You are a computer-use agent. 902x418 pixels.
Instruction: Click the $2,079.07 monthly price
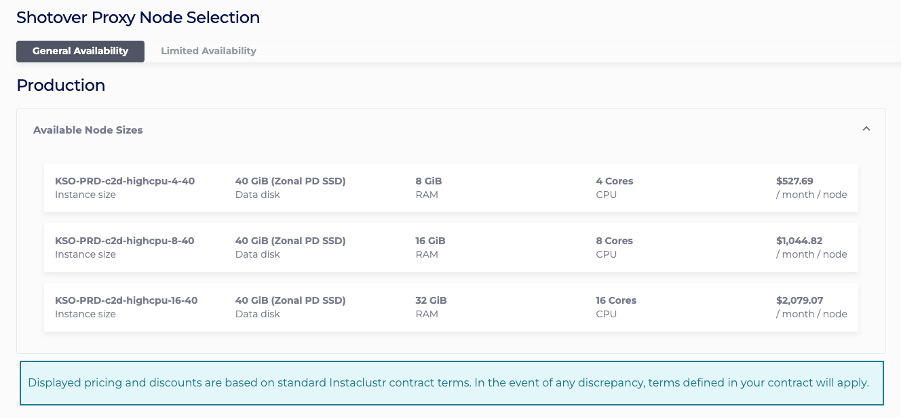tap(799, 300)
